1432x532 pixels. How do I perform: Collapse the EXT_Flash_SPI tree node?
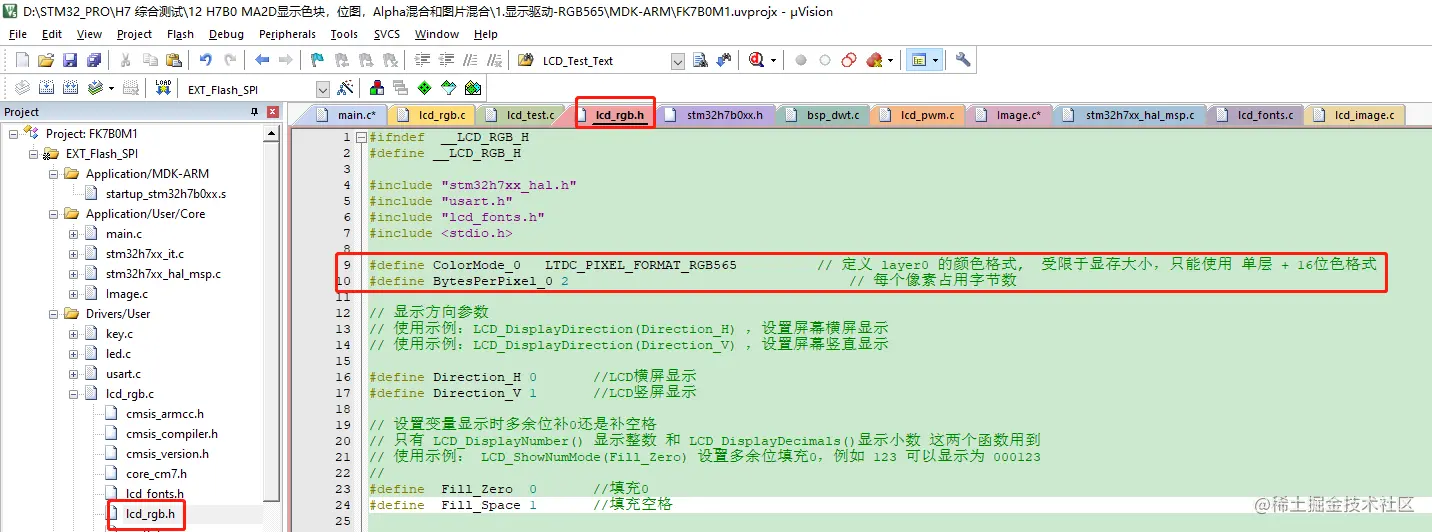(x=33, y=154)
